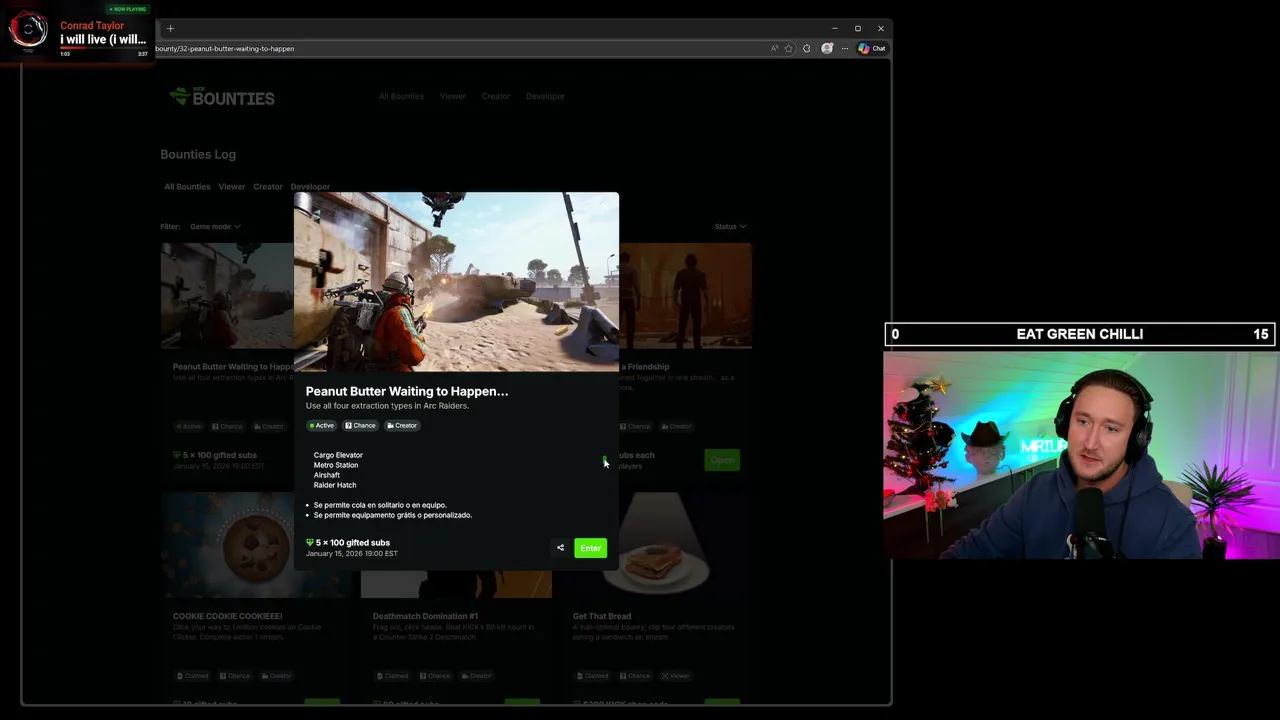Open a new browser tab
The height and width of the screenshot is (720, 1280).
click(170, 28)
